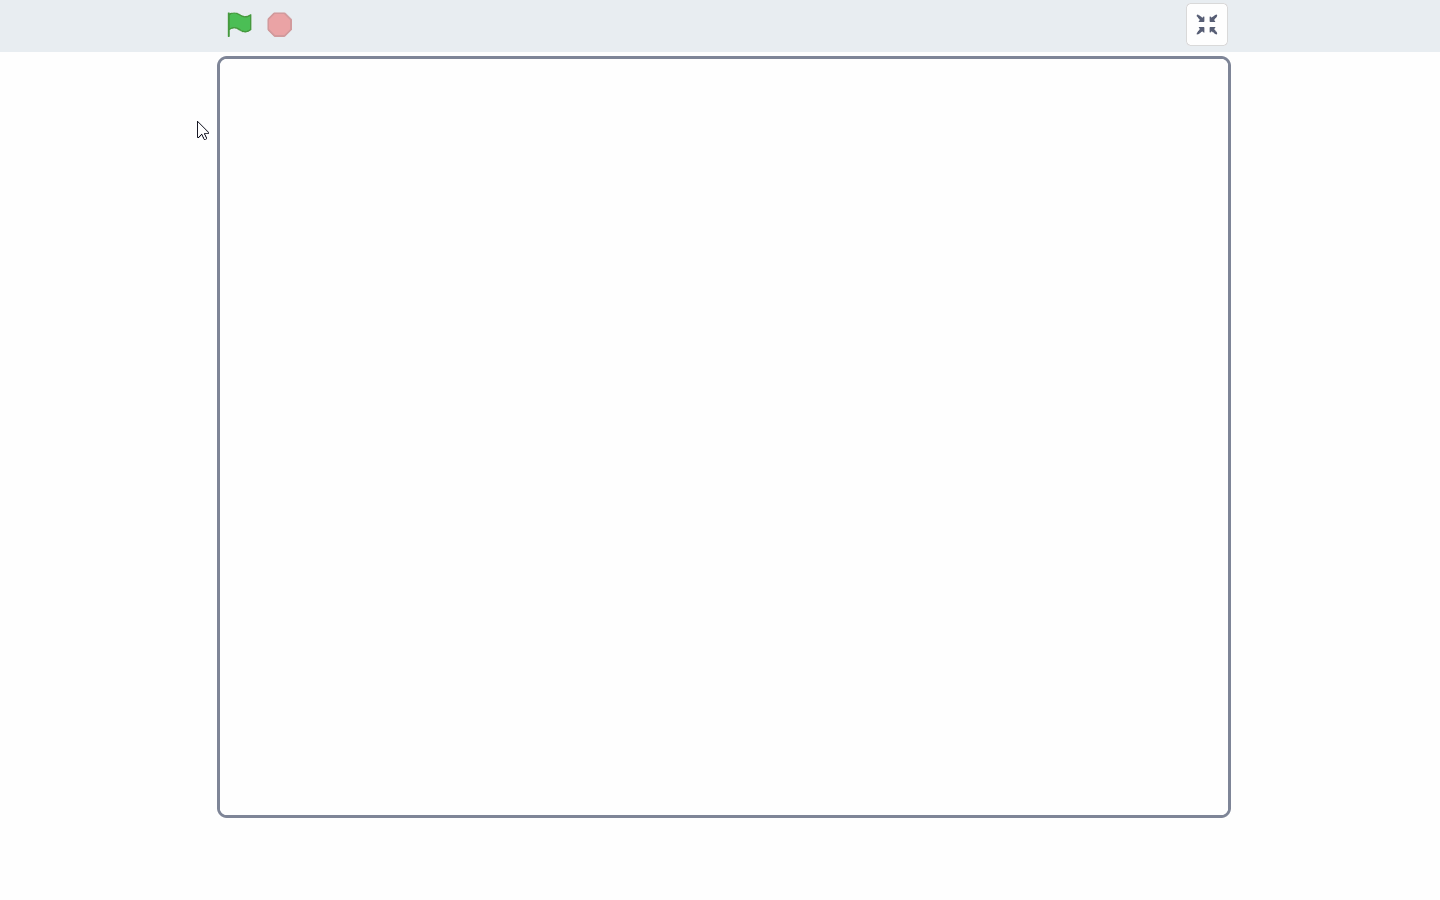Click the green flag to start project
1440x900 pixels.
(239, 25)
